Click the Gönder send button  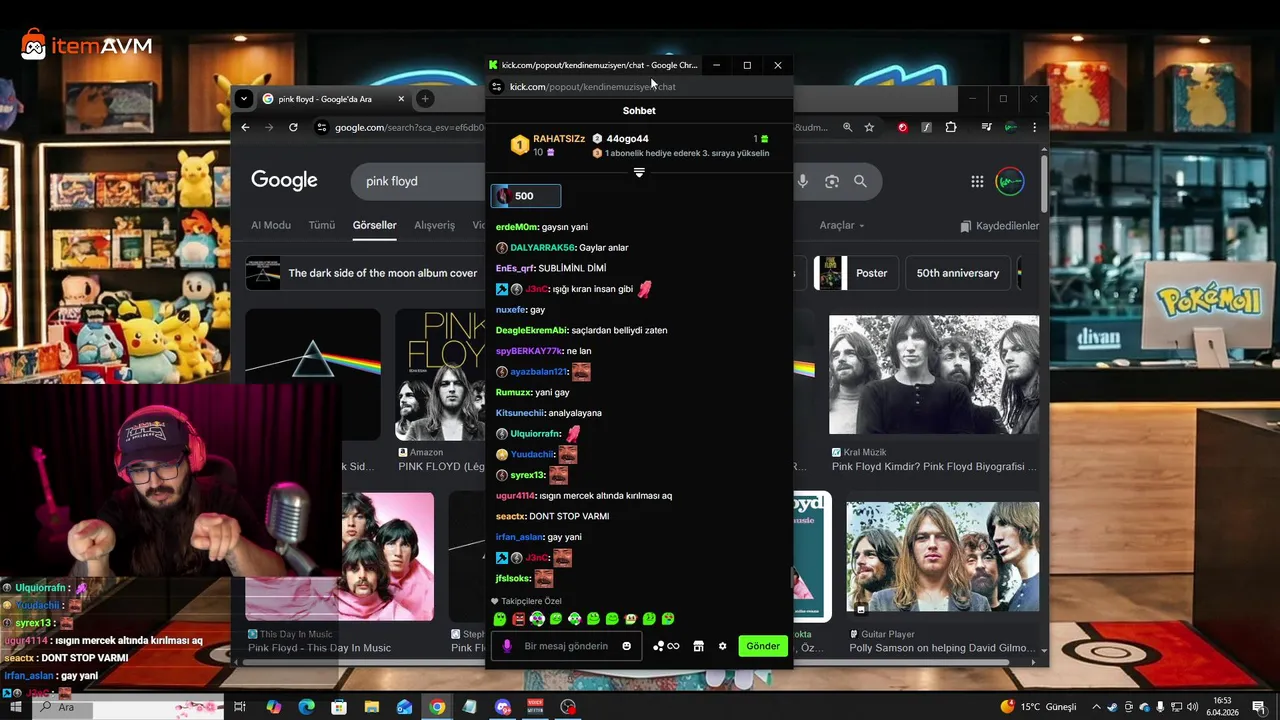763,646
